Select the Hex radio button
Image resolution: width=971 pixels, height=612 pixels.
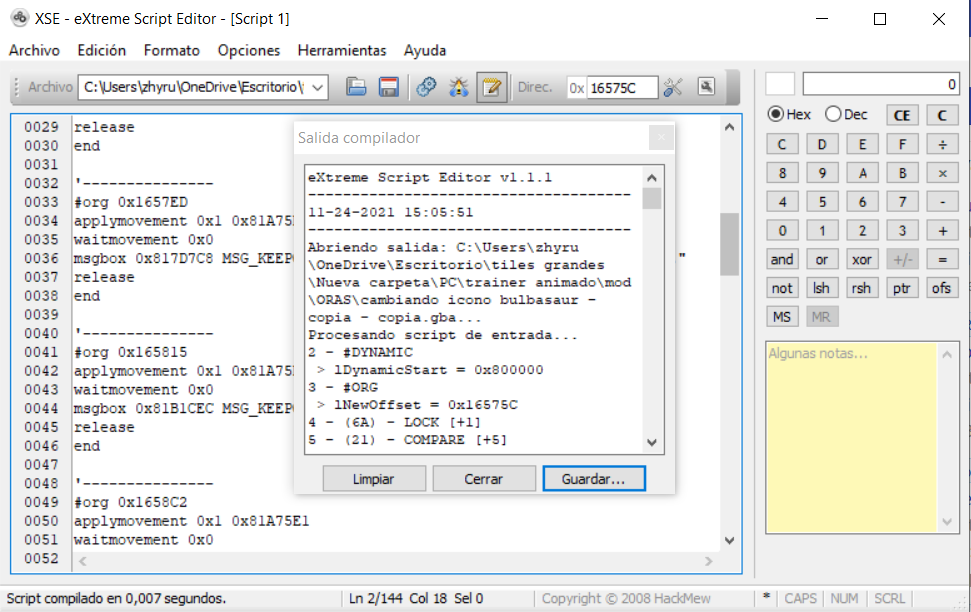(775, 115)
